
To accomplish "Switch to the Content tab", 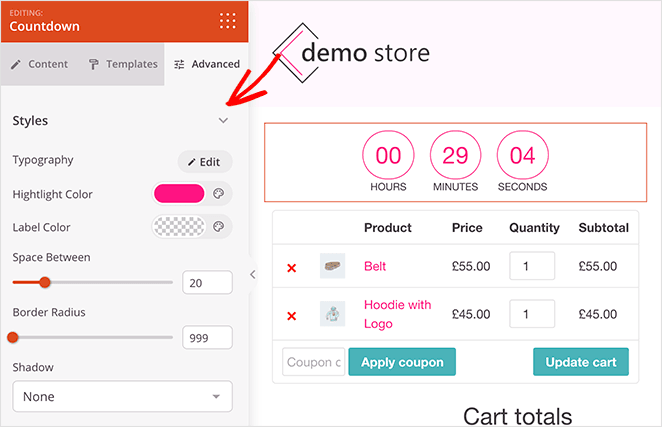I will point(40,64).
